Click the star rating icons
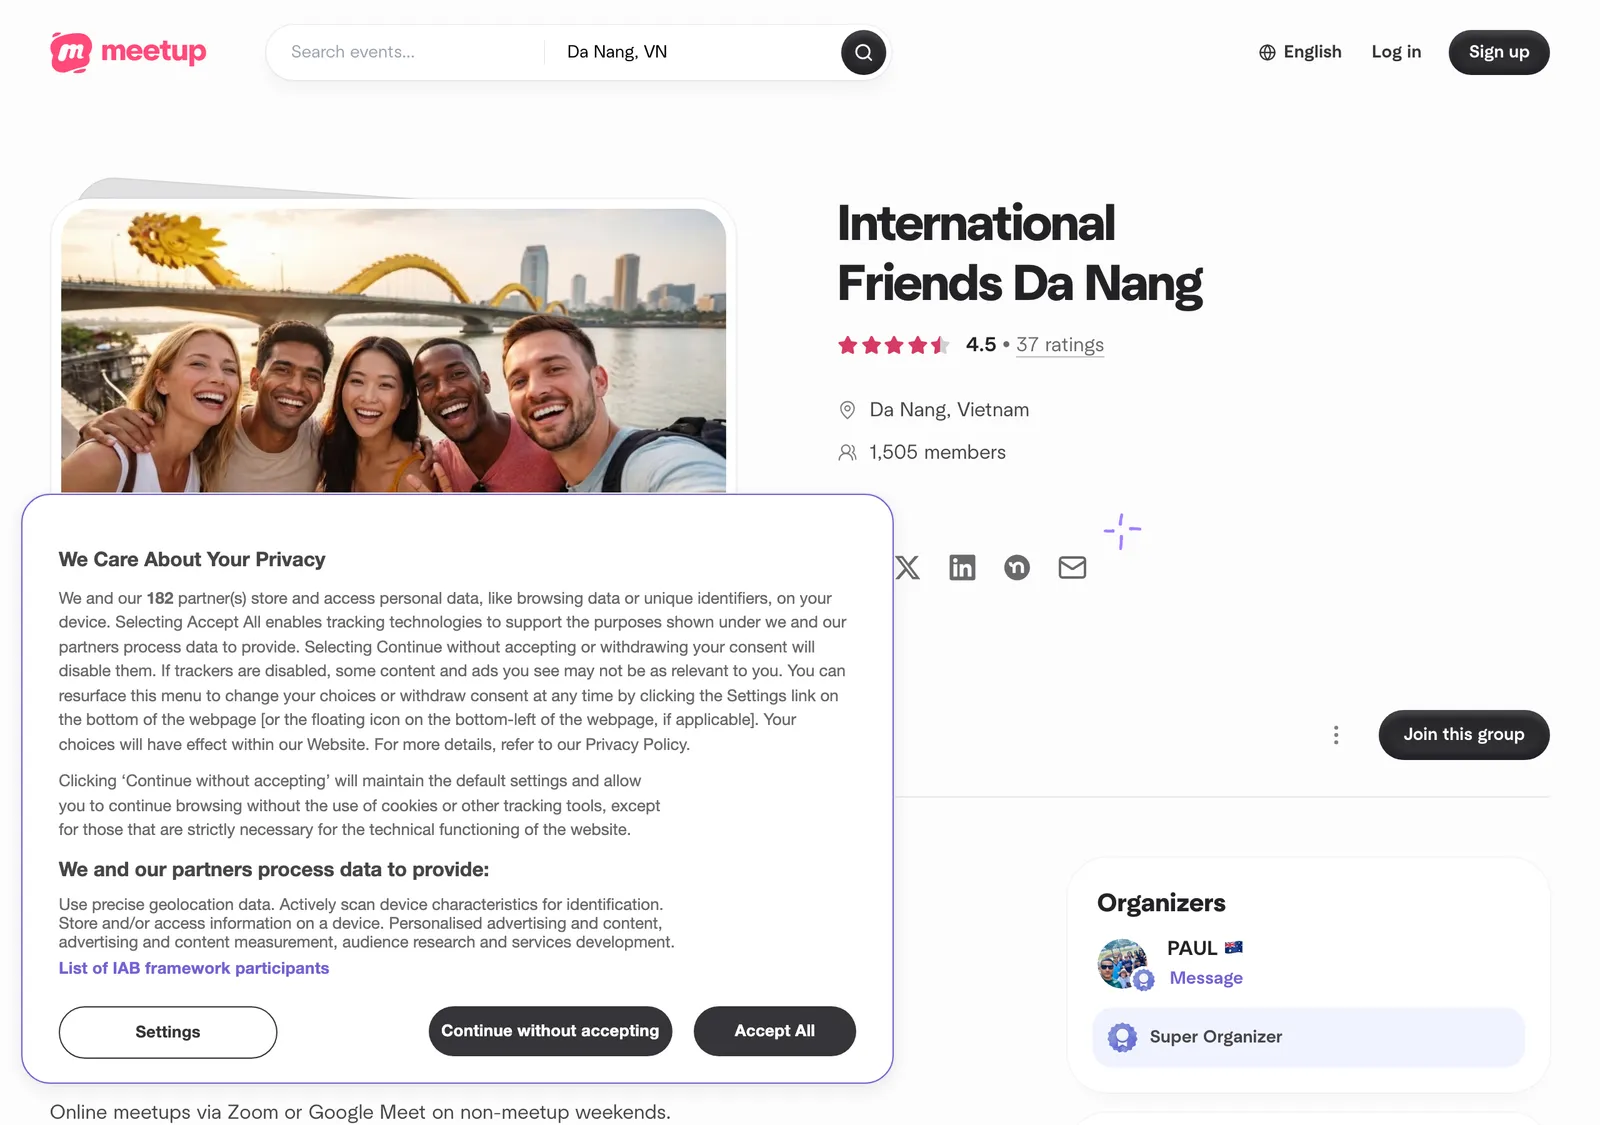 tap(893, 345)
